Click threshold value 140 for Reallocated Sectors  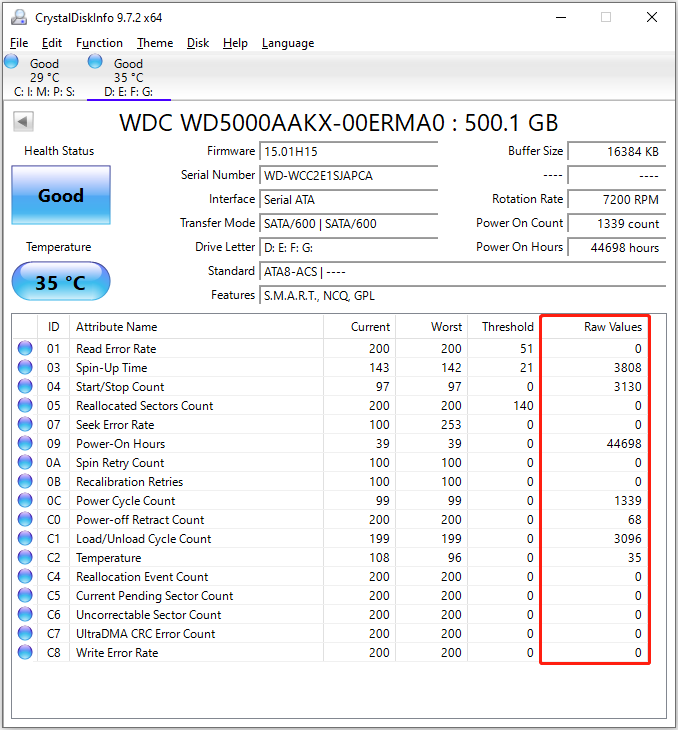(x=523, y=406)
